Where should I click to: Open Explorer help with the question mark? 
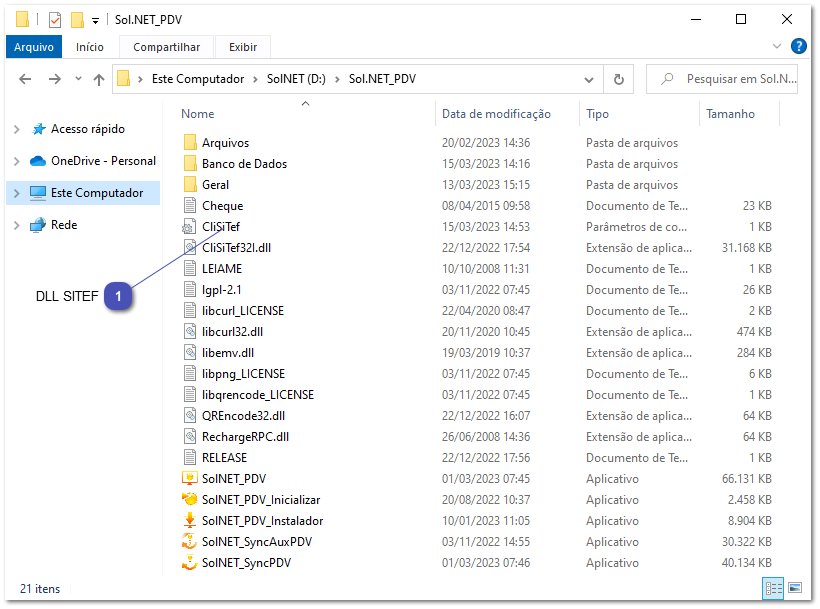point(798,46)
